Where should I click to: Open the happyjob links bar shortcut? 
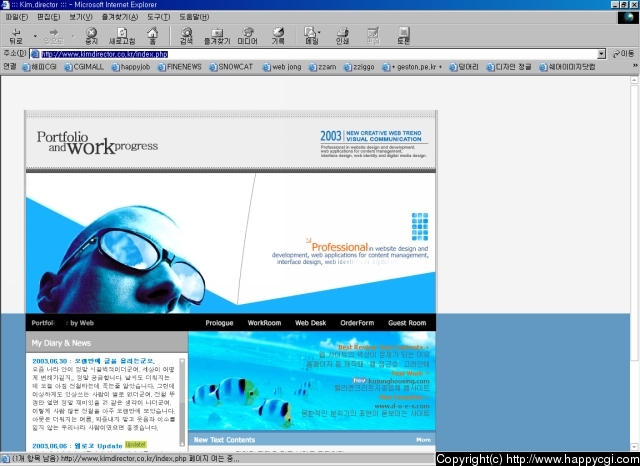point(131,67)
